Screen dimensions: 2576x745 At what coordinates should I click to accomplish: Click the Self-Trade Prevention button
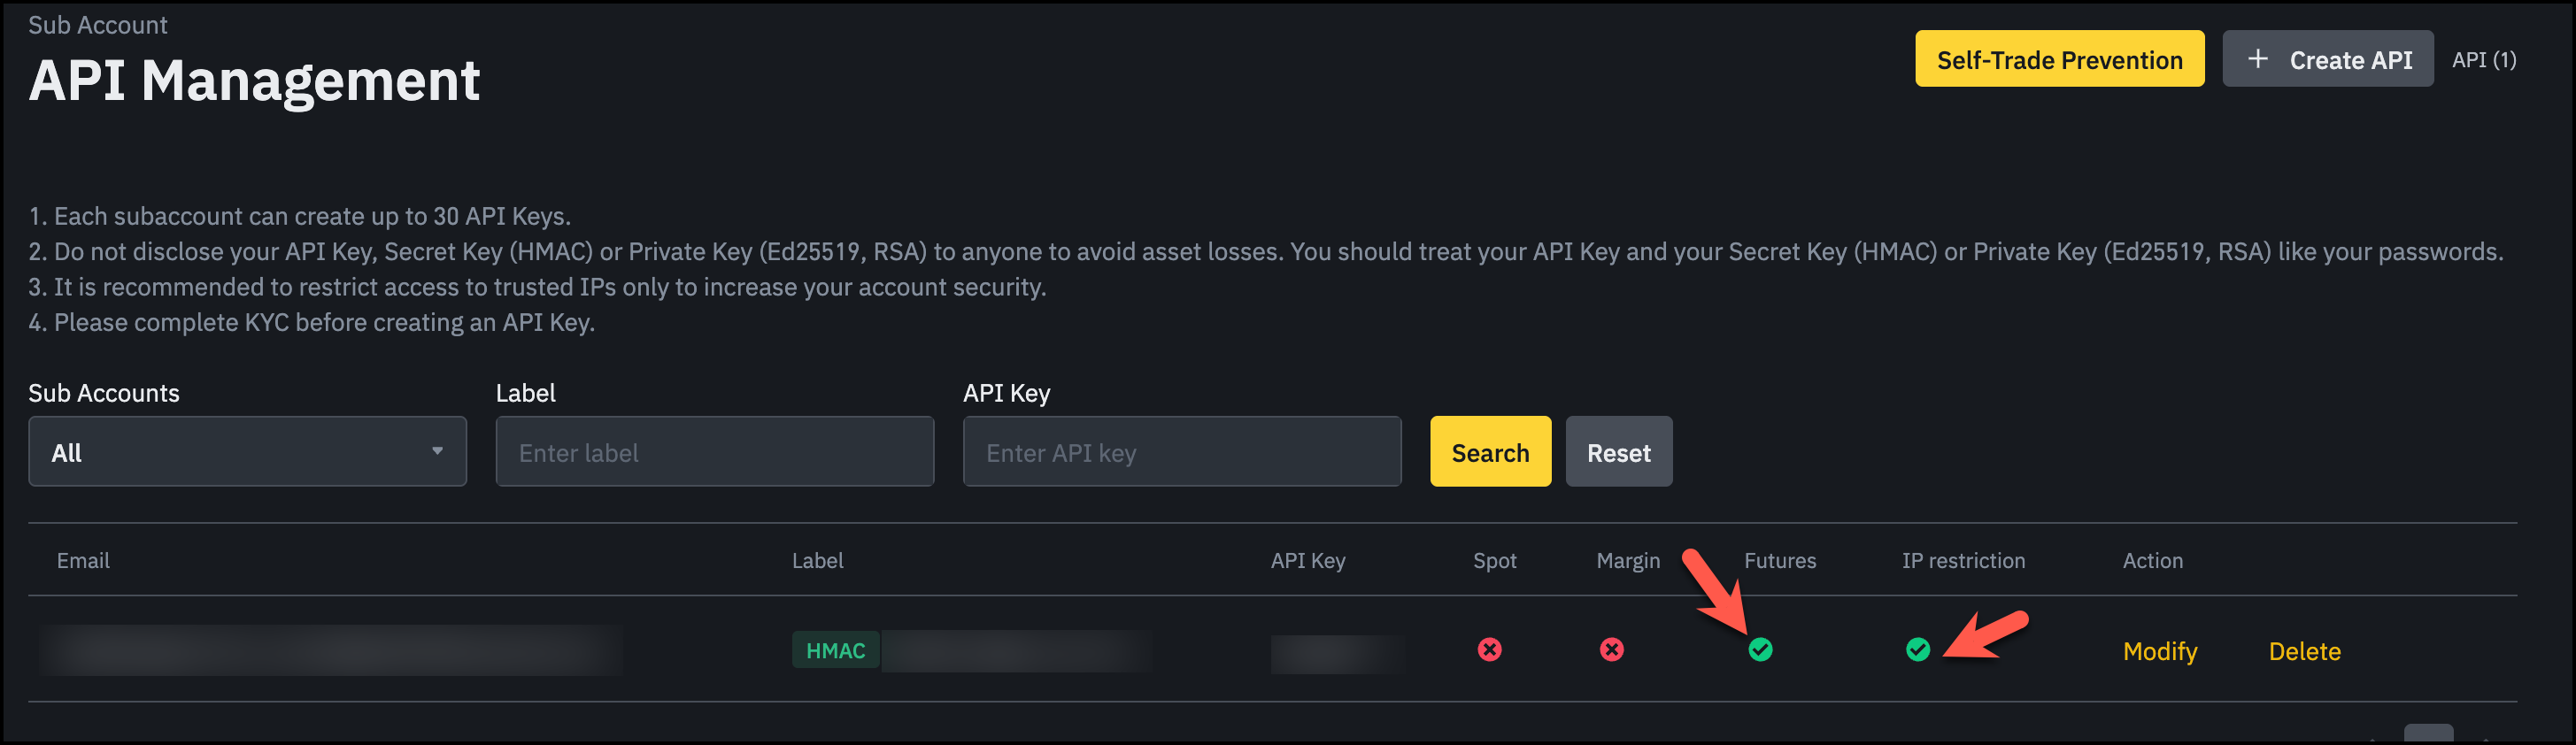pos(2058,60)
